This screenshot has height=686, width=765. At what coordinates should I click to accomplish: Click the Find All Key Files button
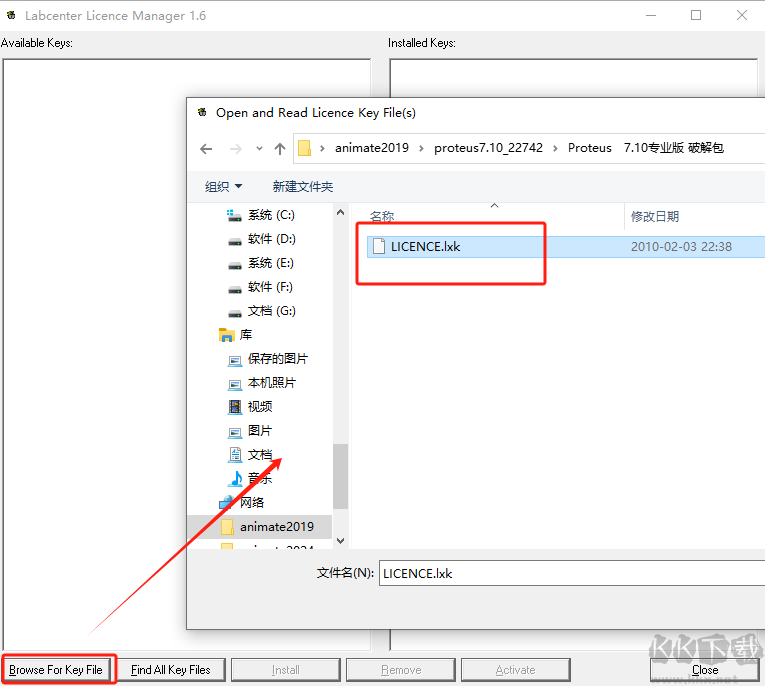[x=171, y=669]
